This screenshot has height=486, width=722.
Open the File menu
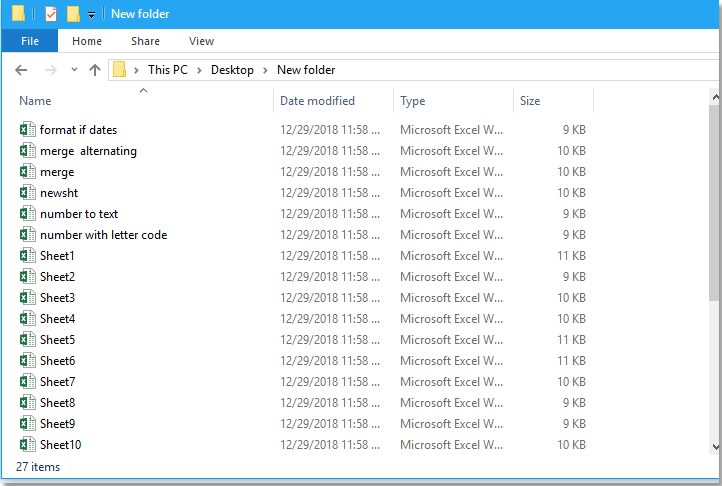(30, 41)
